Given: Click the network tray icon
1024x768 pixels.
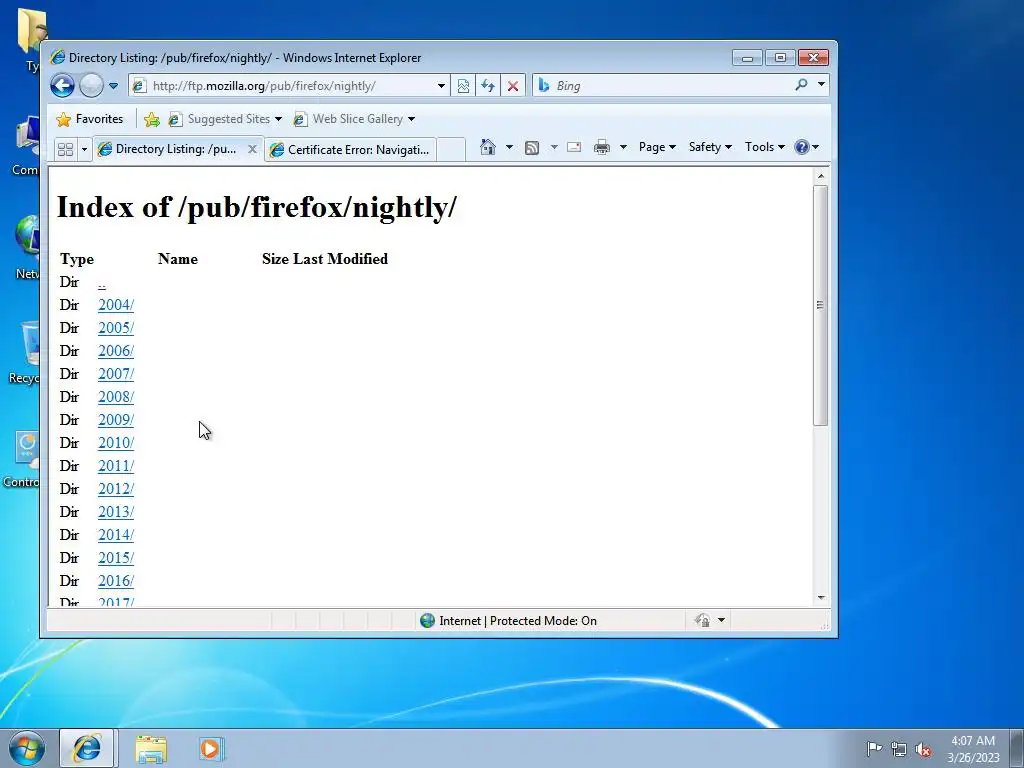Looking at the screenshot, I should 899,749.
